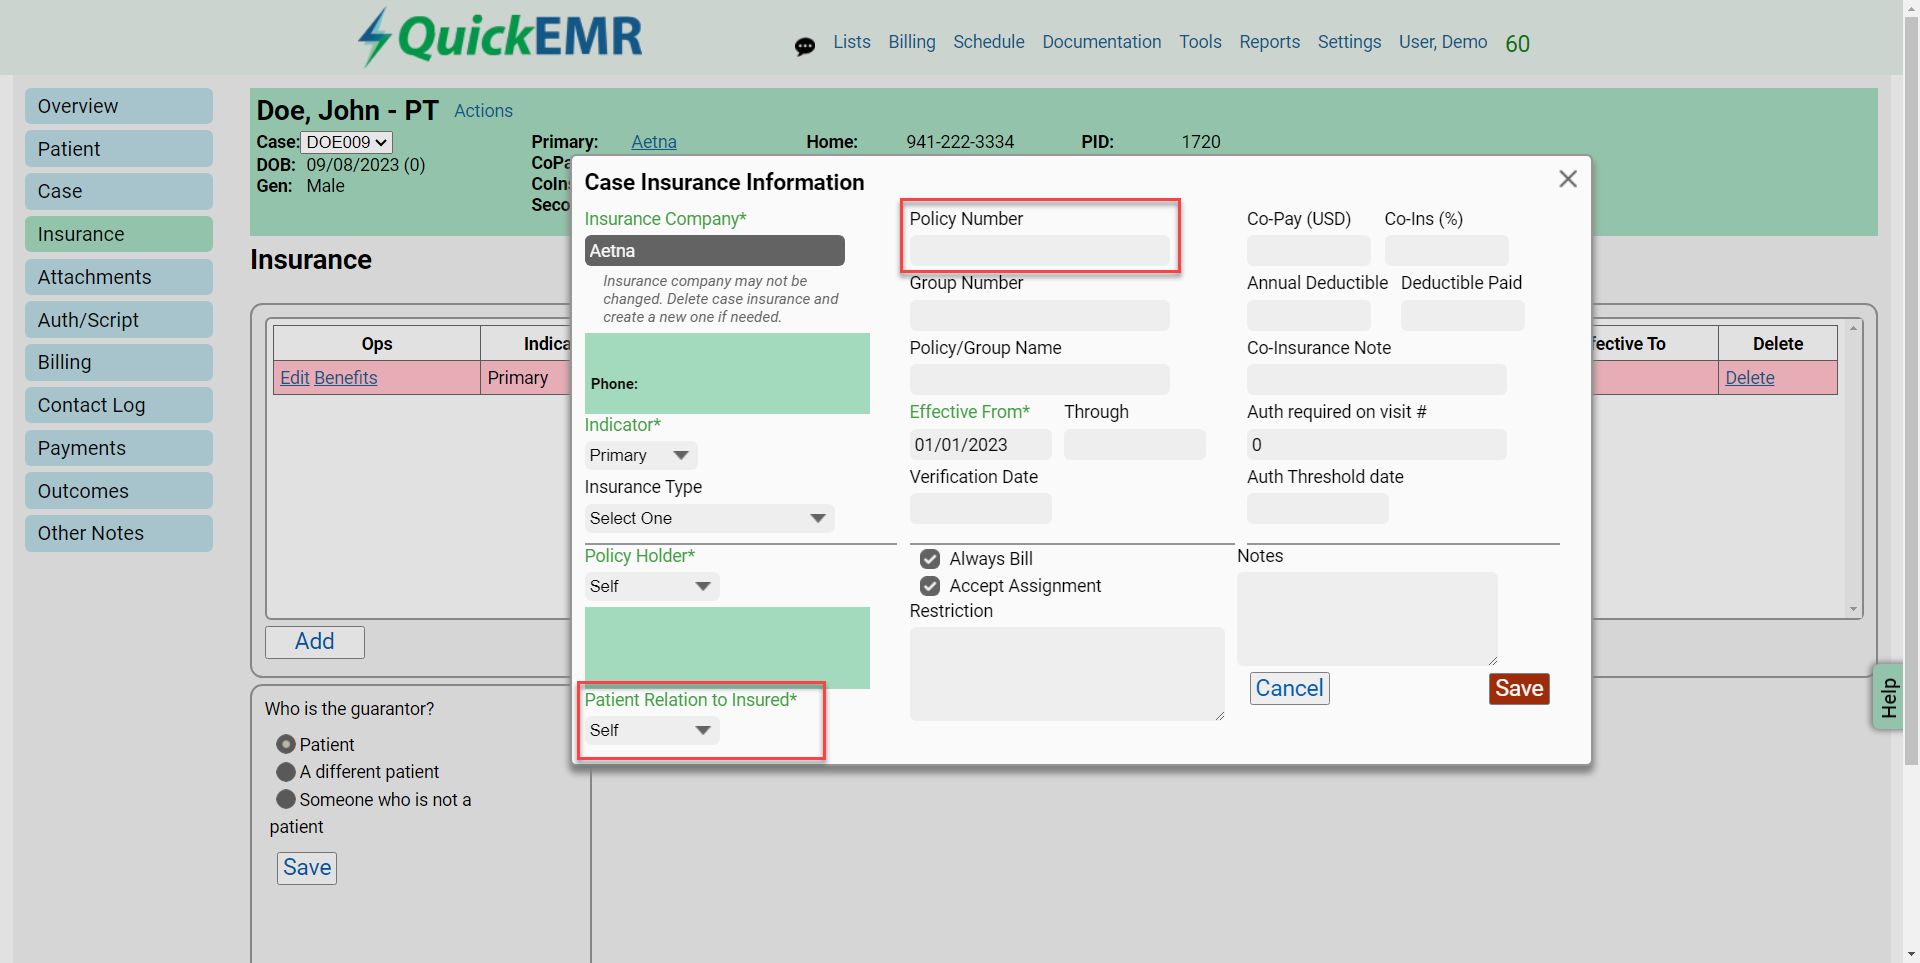Click the Aetna primary insurance link
Image resolution: width=1920 pixels, height=963 pixels.
tap(654, 142)
